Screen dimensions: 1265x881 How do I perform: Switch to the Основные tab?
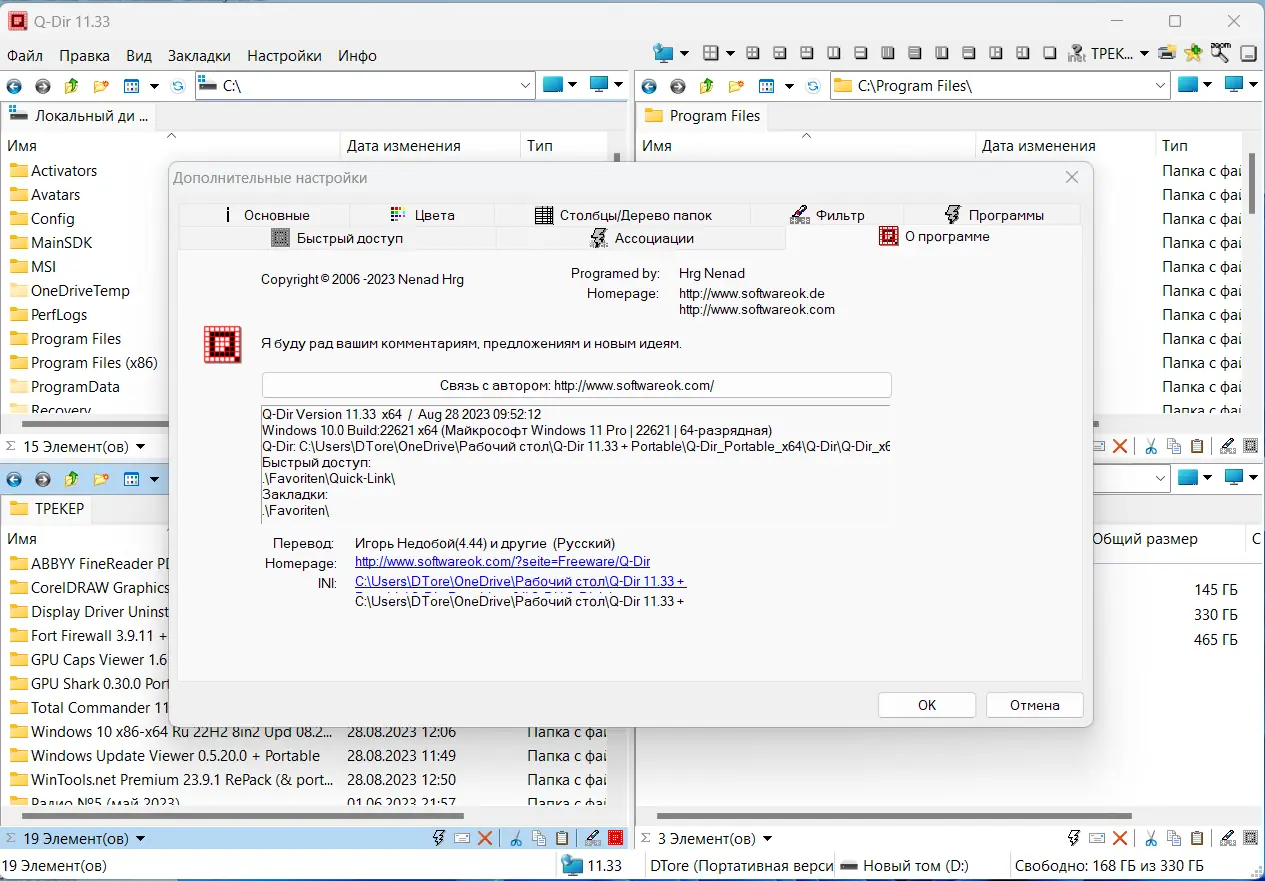(x=264, y=215)
